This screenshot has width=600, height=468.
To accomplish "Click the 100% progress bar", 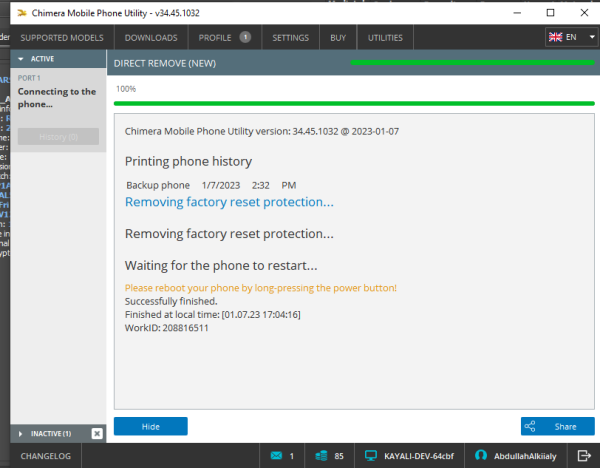I will 354,103.
